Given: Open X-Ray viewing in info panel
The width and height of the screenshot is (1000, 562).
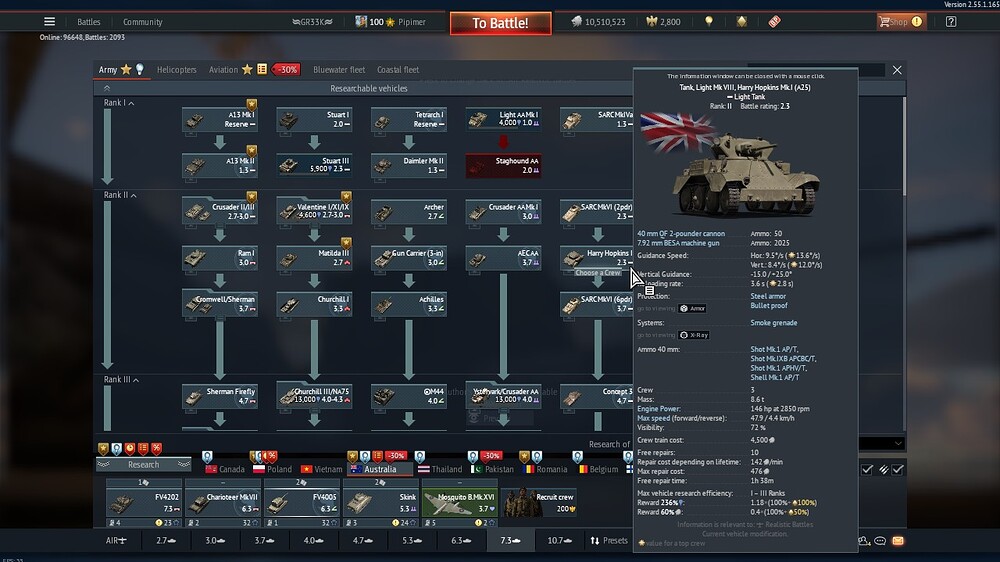Looking at the screenshot, I should 694,335.
